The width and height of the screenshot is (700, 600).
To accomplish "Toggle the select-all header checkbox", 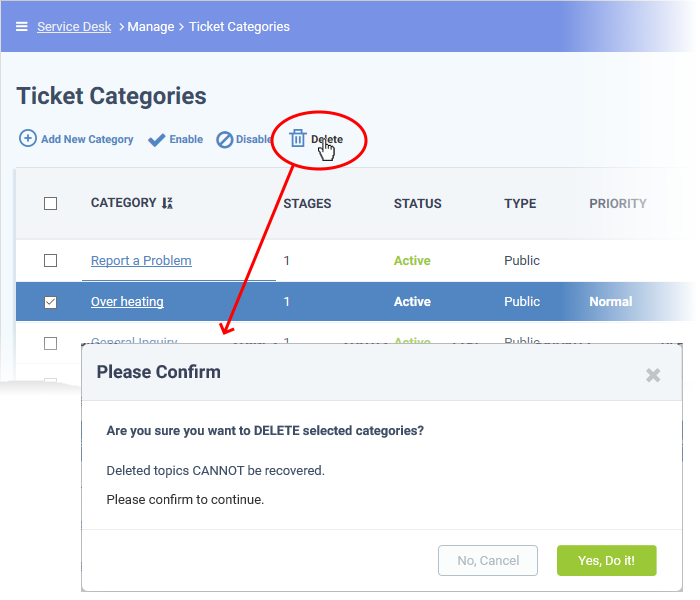I will tap(50, 204).
